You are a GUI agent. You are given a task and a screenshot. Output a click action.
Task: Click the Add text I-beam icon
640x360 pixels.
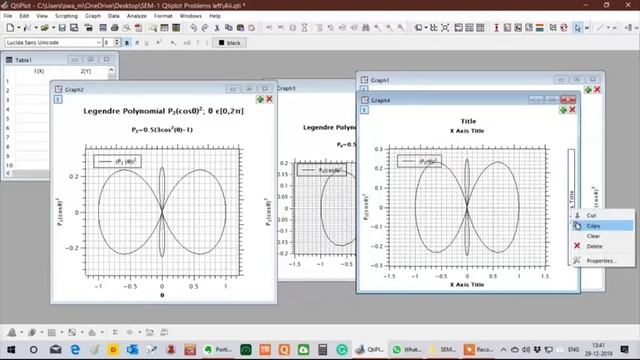click(496, 28)
